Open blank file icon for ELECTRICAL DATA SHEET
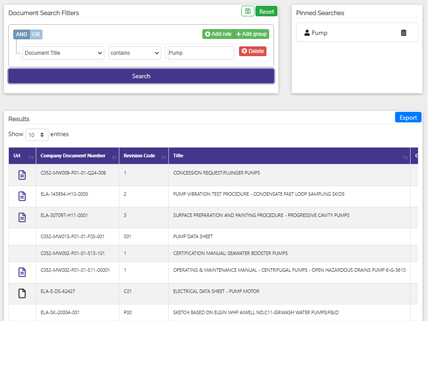This screenshot has height=391, width=428. [x=22, y=293]
